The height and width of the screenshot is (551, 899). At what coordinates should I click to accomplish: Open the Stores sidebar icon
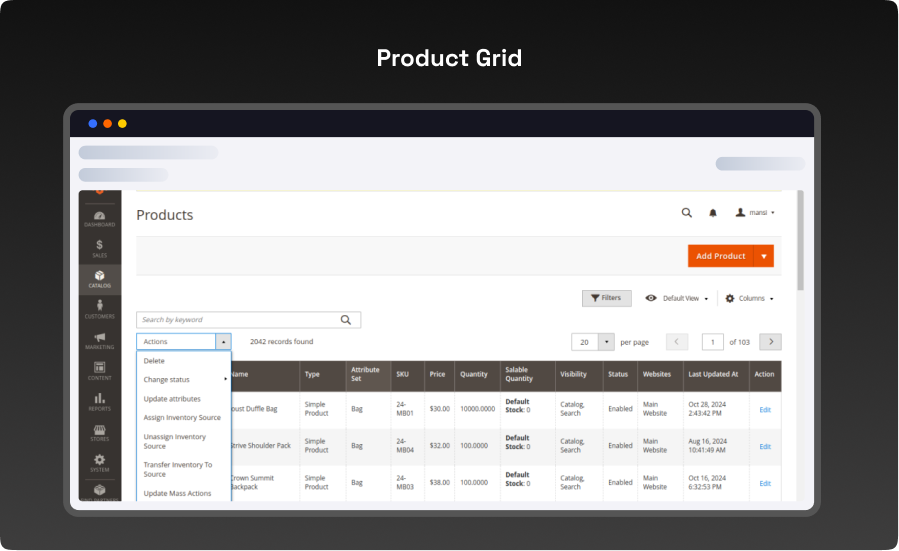(99, 433)
